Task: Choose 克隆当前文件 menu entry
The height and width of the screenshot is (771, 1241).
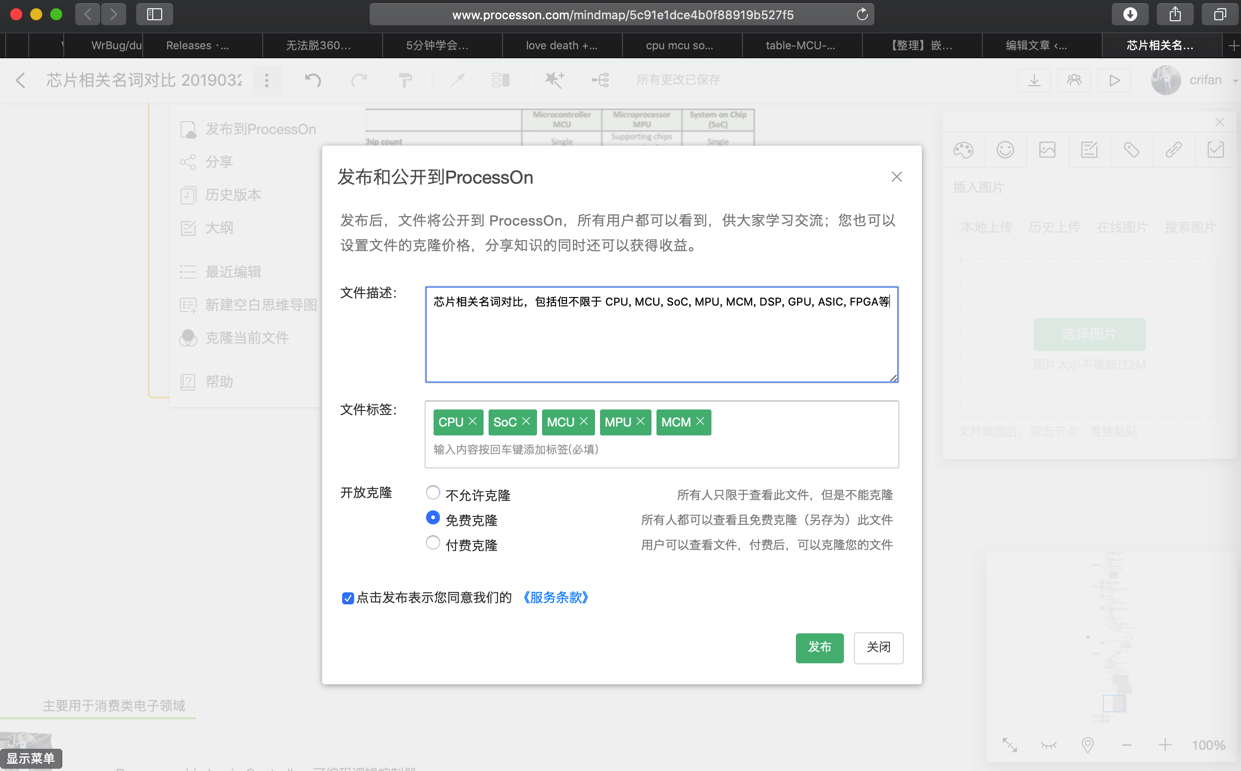Action: tap(235, 338)
